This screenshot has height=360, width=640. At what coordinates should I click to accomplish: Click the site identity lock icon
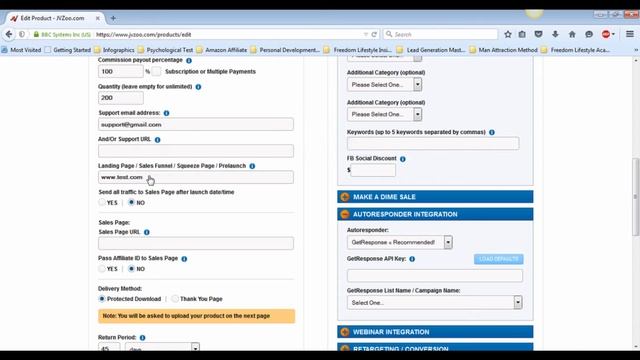pyautogui.click(x=36, y=34)
